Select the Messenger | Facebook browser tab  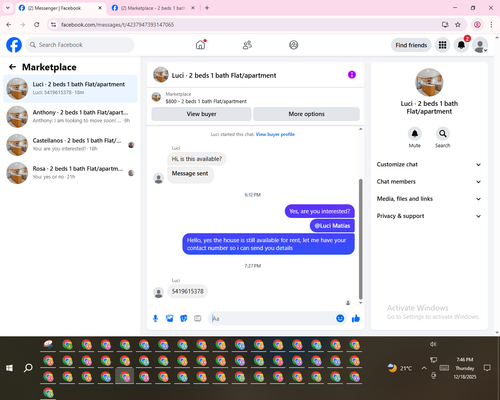click(60, 8)
